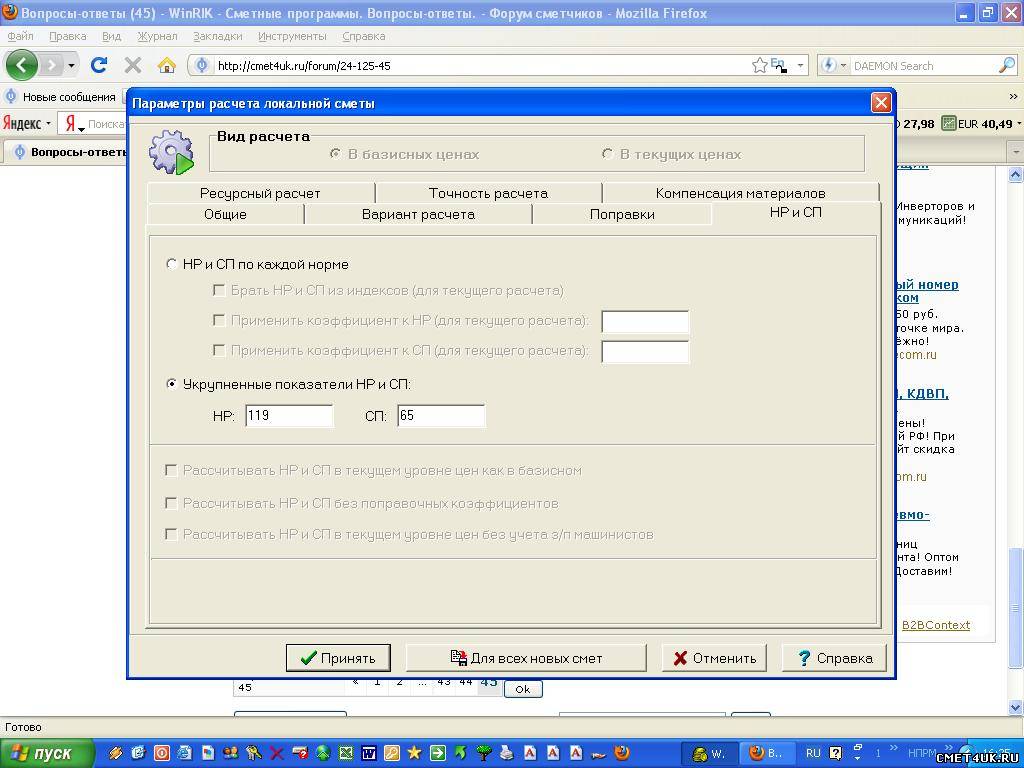Open the Файл menu
The height and width of the screenshot is (768, 1024).
point(21,37)
